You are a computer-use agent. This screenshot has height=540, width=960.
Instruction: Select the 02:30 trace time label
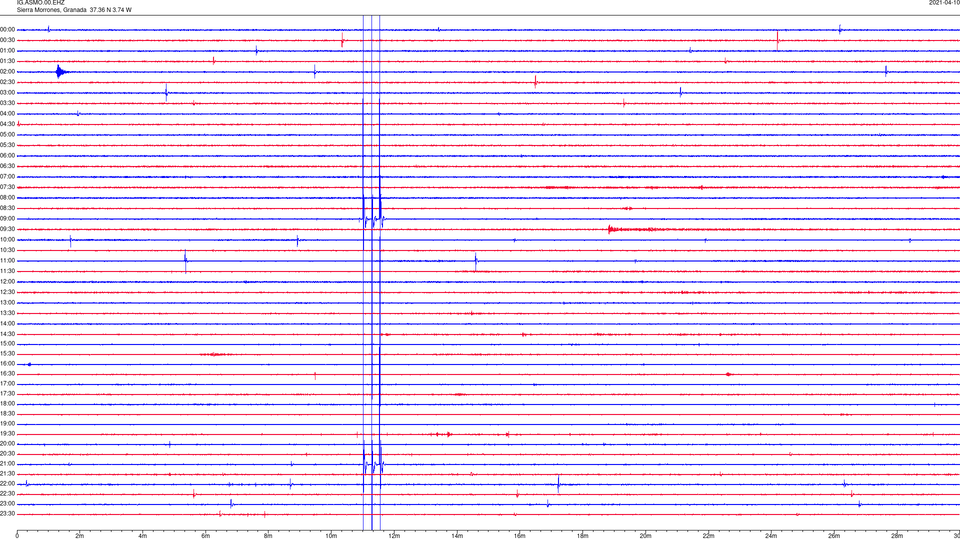pos(8,82)
